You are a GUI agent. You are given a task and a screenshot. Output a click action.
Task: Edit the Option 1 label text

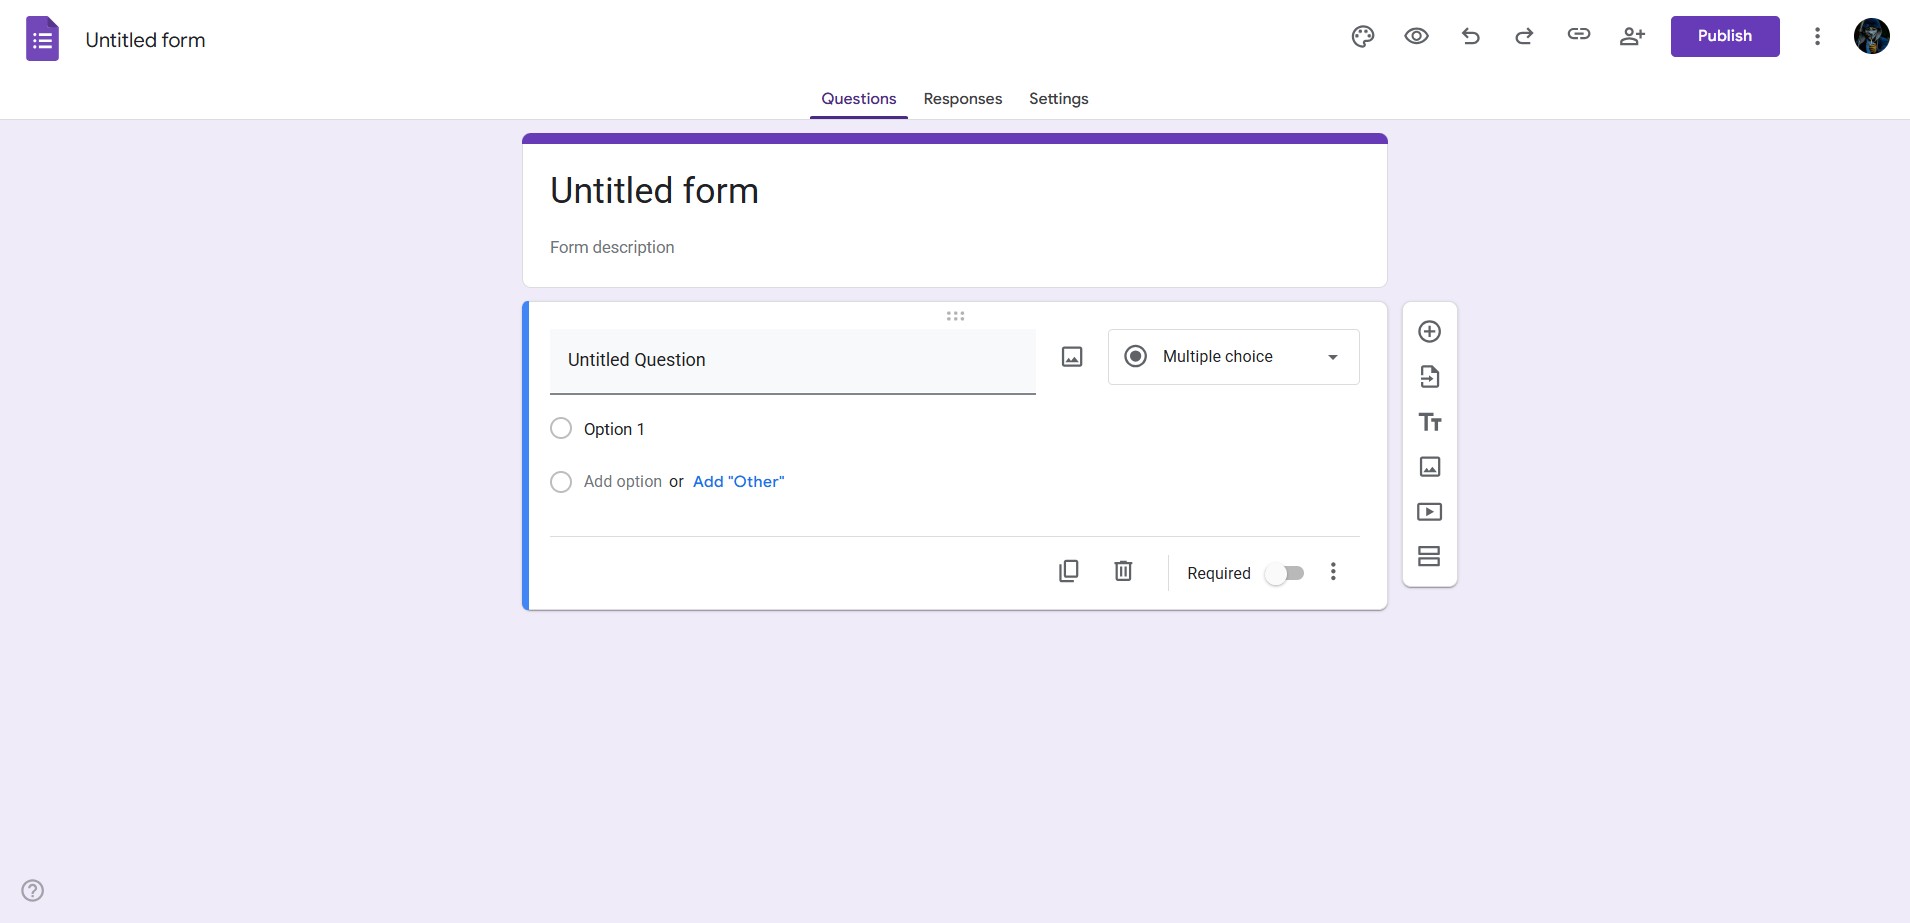(x=614, y=429)
